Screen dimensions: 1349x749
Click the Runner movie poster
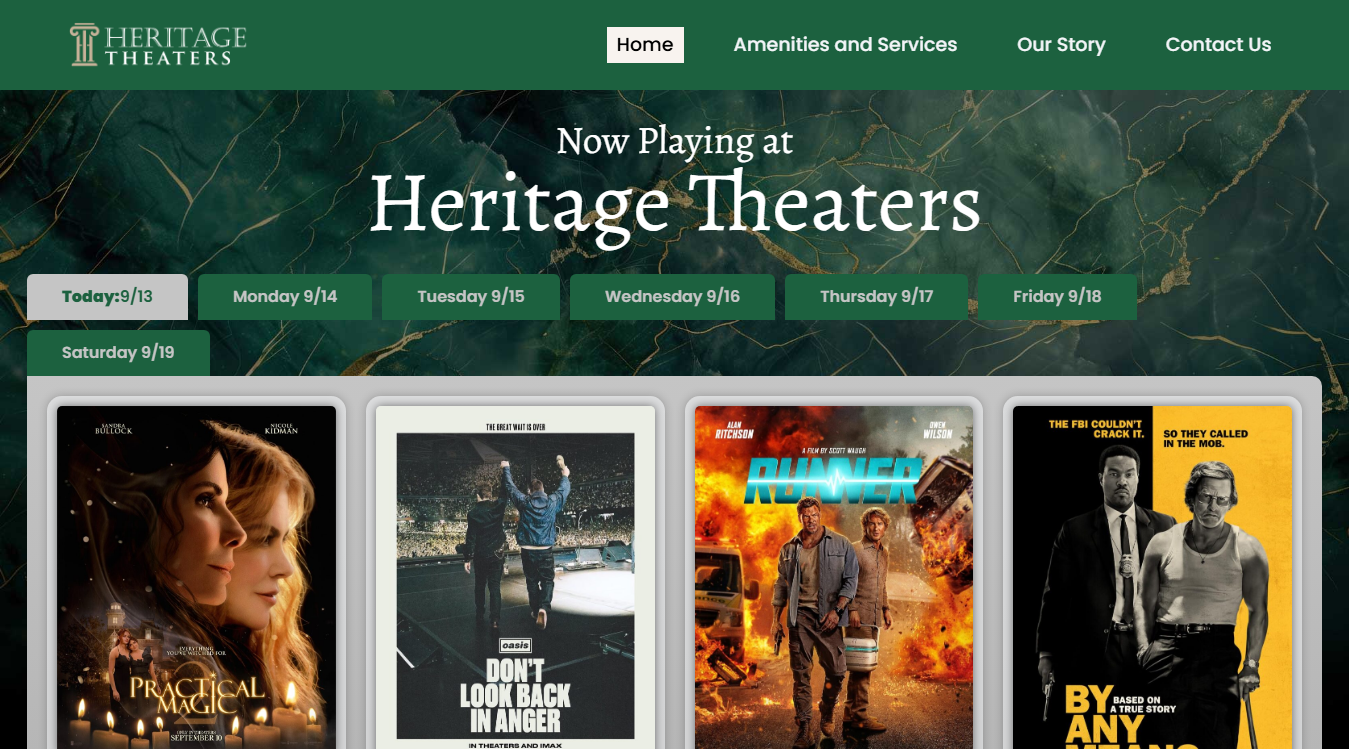pyautogui.click(x=834, y=577)
